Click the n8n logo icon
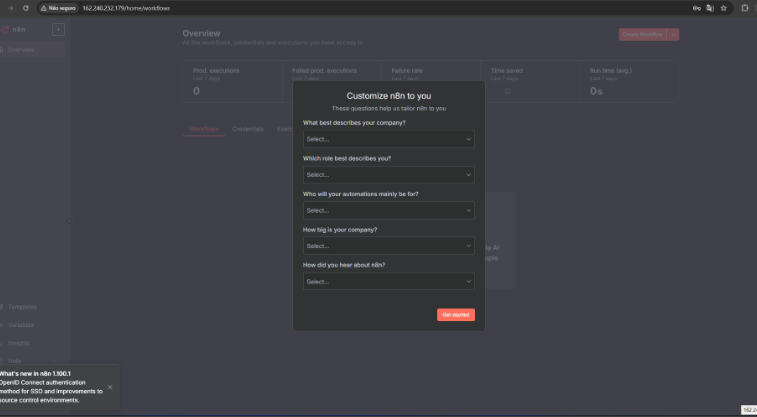757x417 pixels. click(x=5, y=29)
